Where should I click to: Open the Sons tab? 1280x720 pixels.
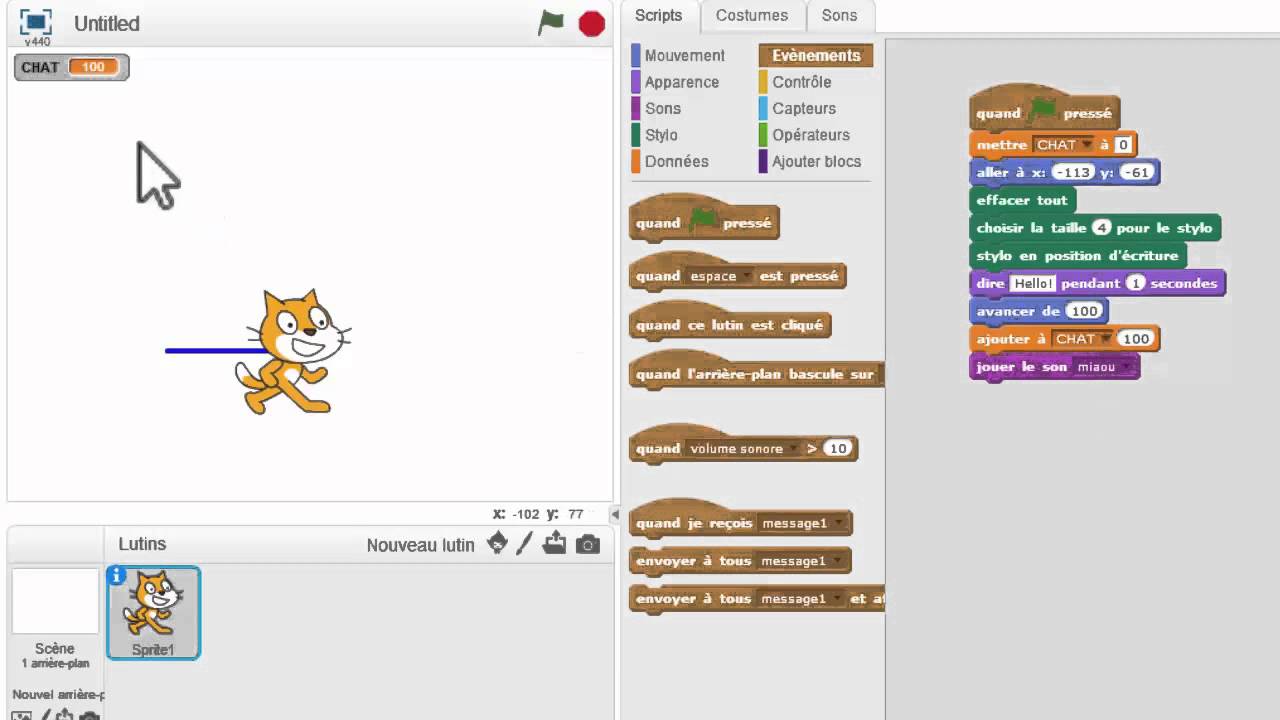click(x=839, y=15)
